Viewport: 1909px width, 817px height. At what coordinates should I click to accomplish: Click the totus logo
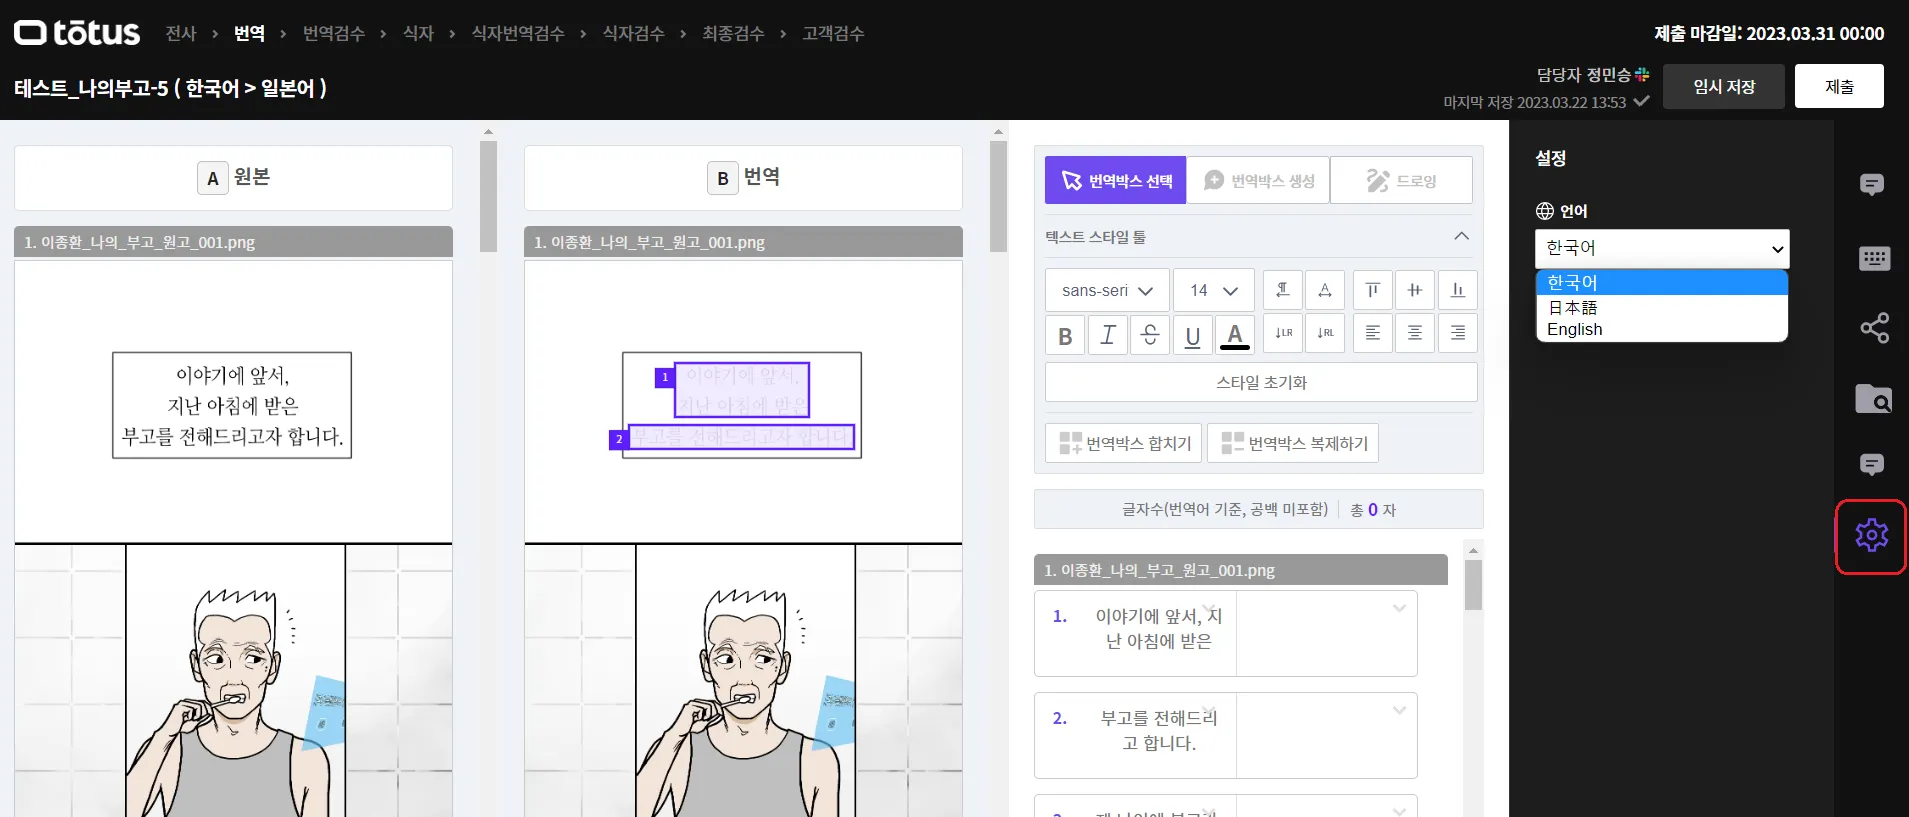pyautogui.click(x=77, y=33)
